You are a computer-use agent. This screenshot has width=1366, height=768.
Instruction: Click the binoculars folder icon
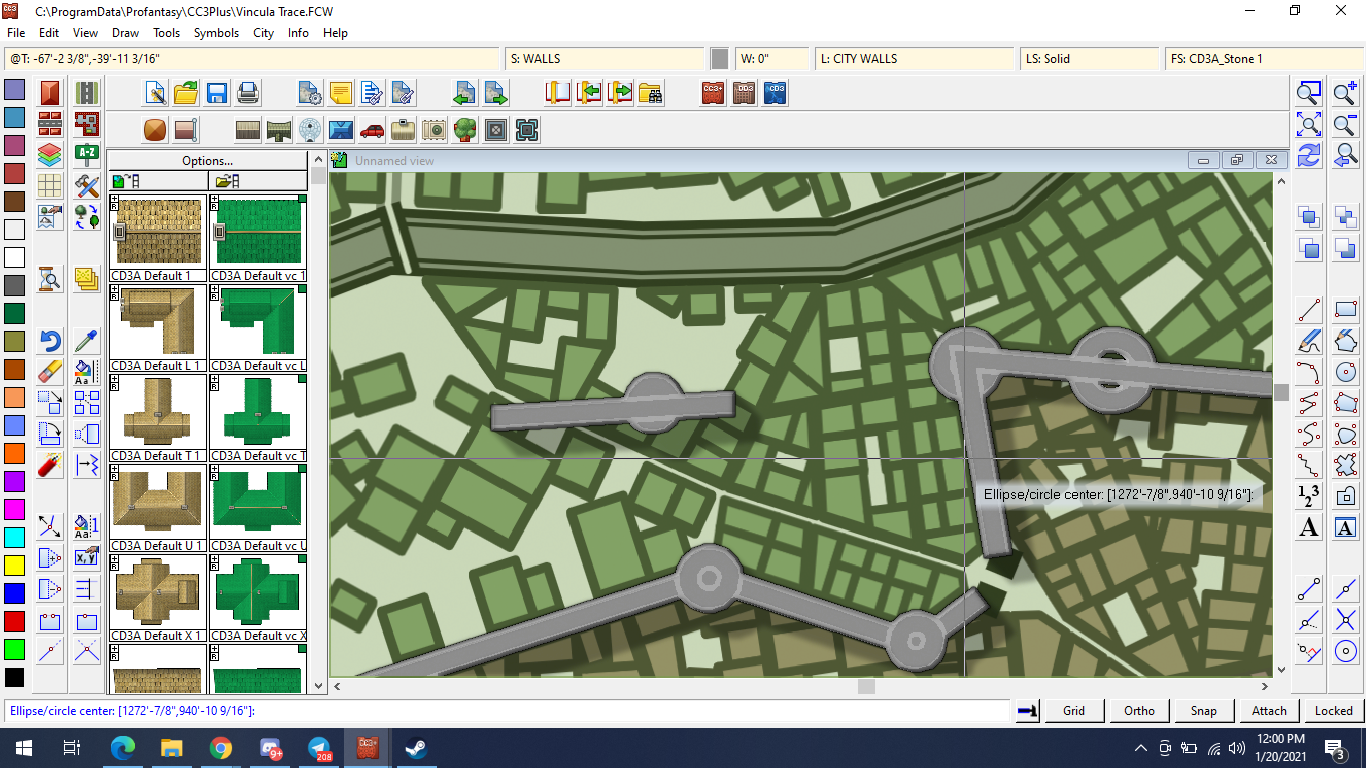tap(651, 94)
